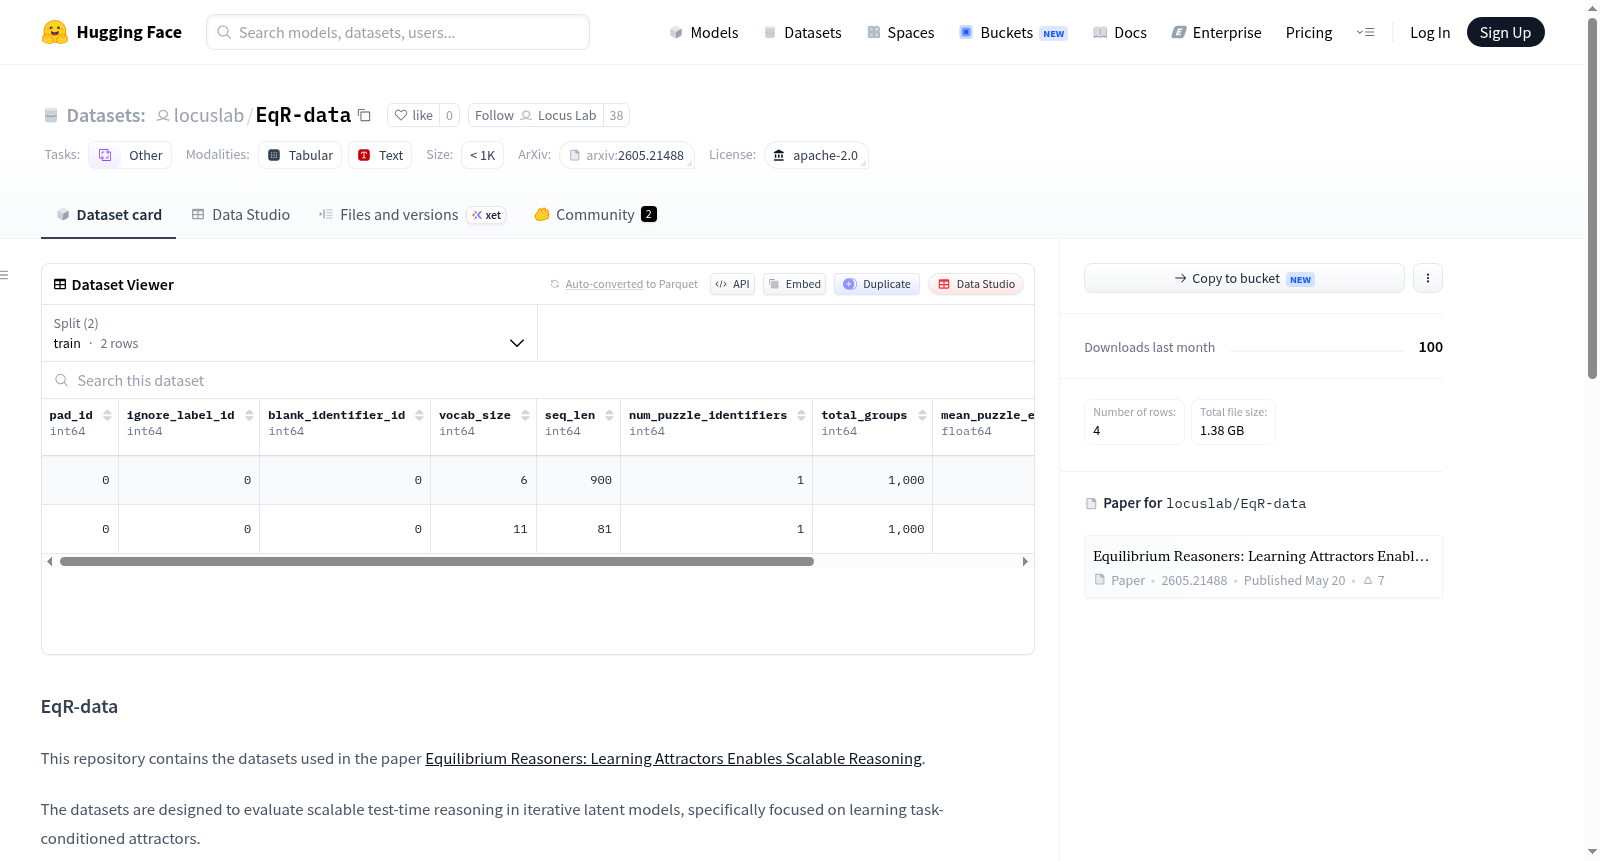Click the like count 0

[449, 115]
